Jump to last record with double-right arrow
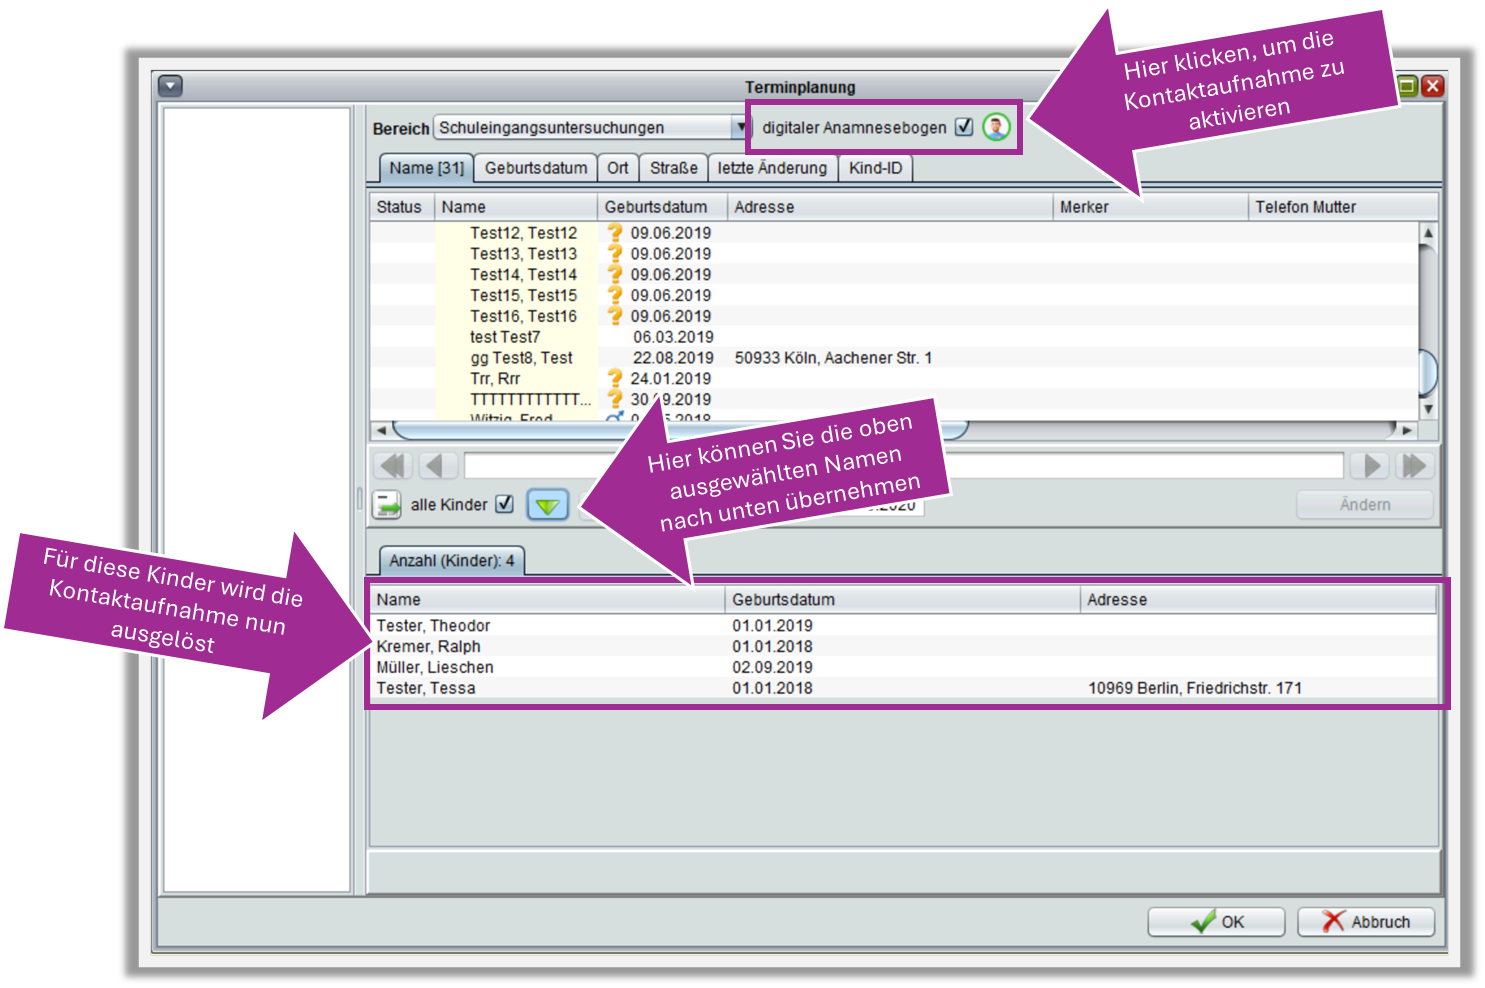Viewport: 1485px width, 988px height. pos(1415,466)
